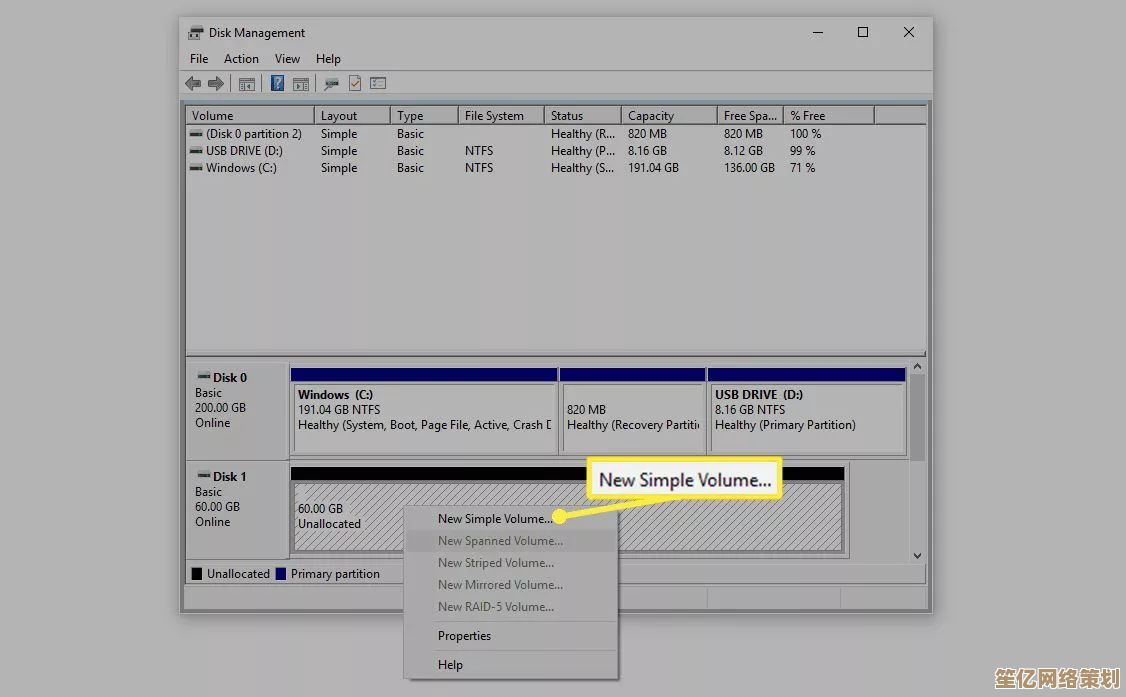Open the File menu
The height and width of the screenshot is (697, 1126).
(x=199, y=59)
